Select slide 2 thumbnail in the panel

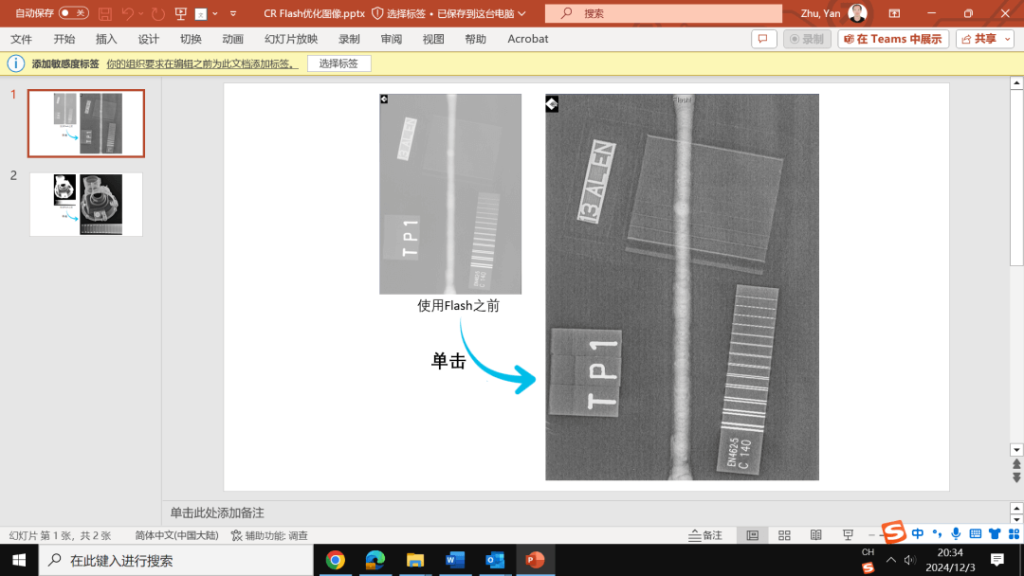click(x=85, y=204)
